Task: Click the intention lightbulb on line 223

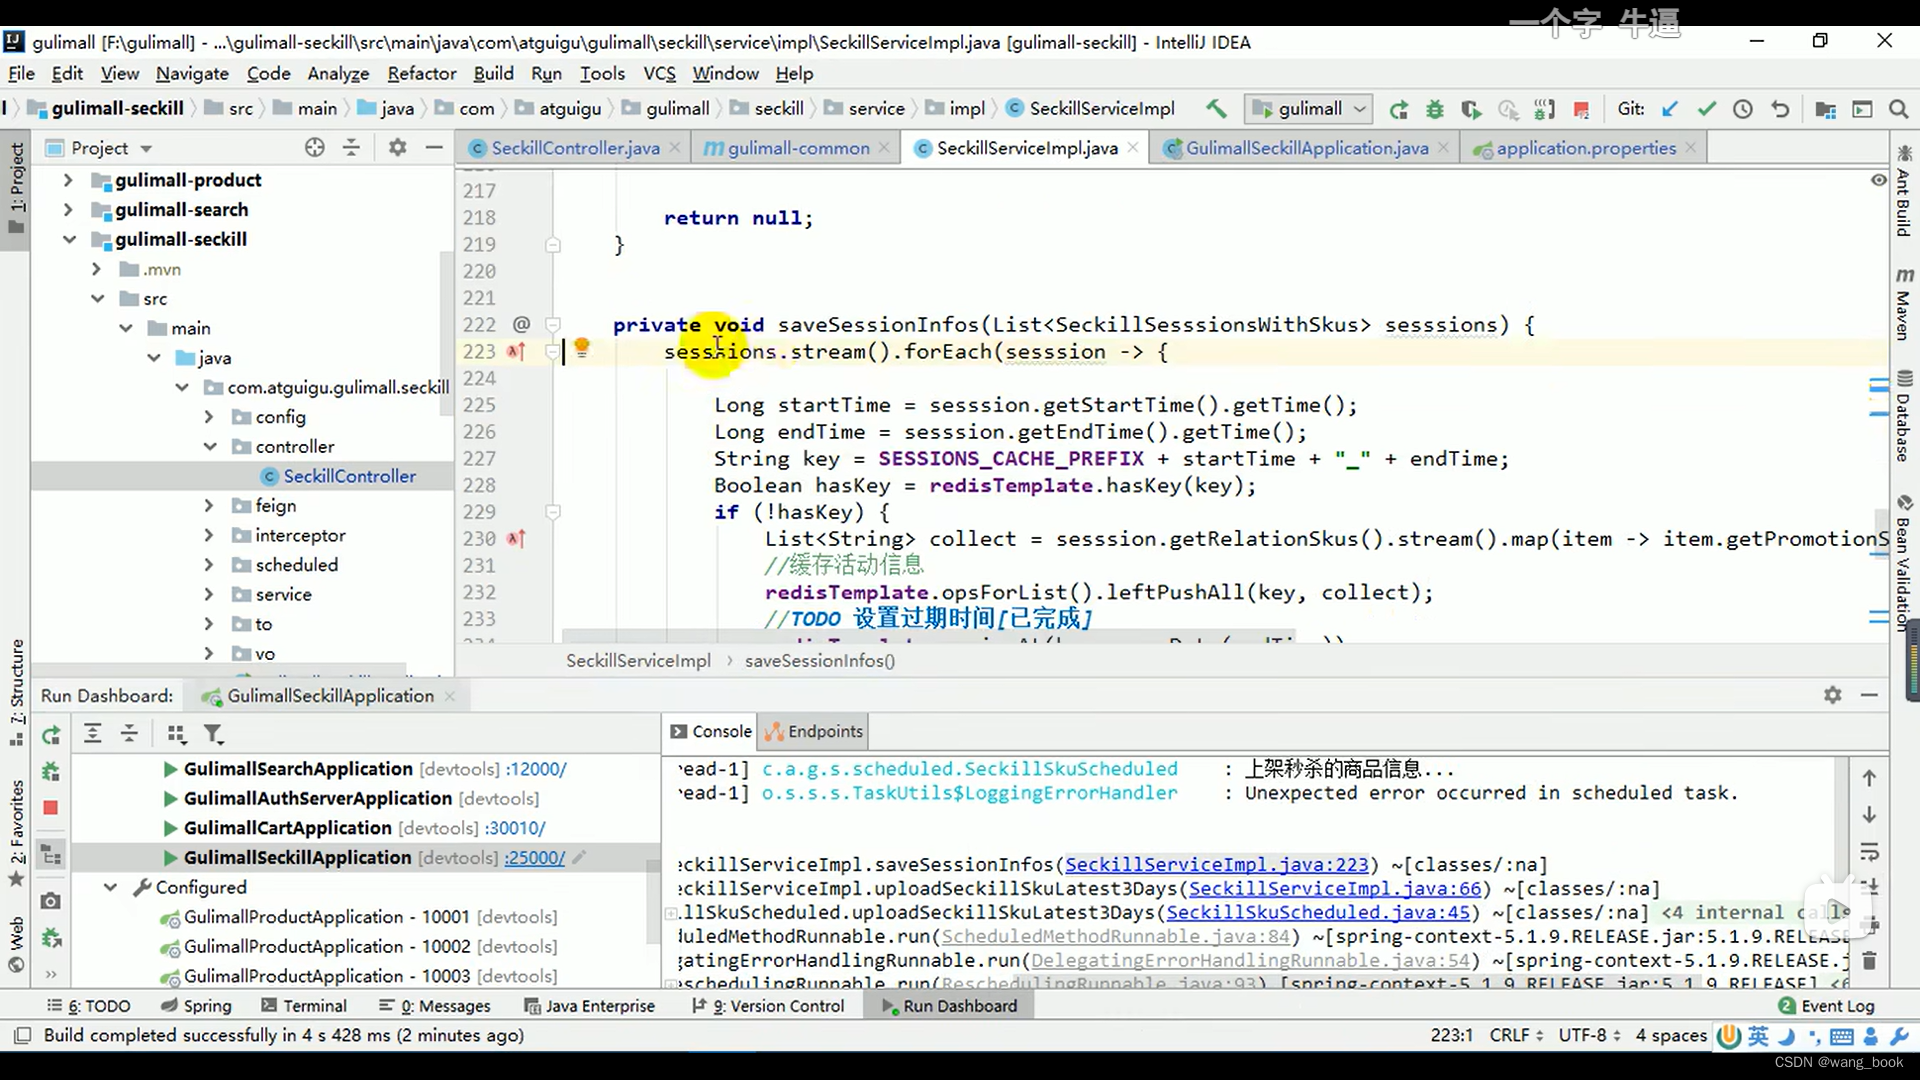Action: [581, 349]
